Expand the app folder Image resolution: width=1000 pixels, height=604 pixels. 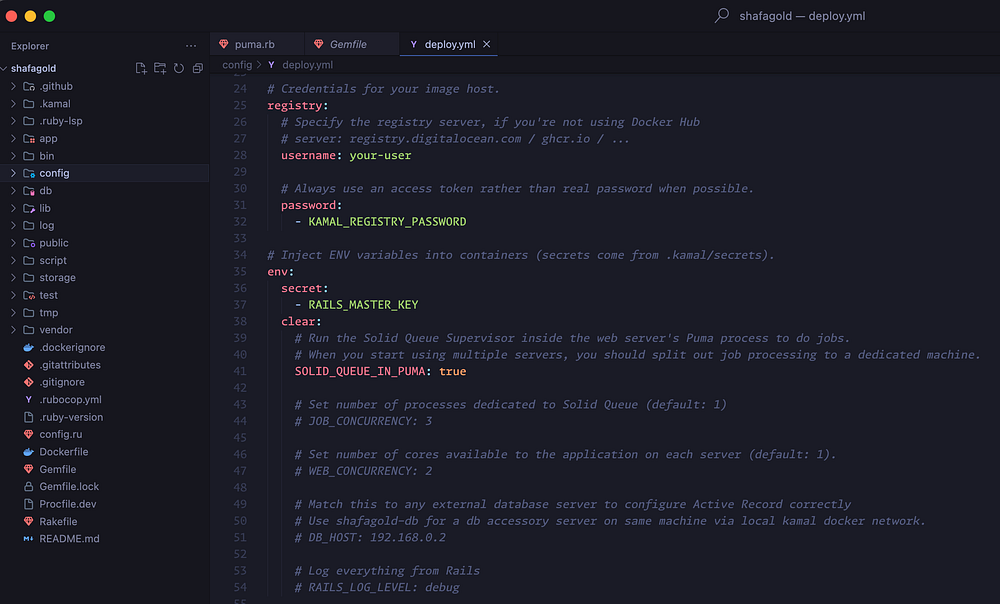48,139
